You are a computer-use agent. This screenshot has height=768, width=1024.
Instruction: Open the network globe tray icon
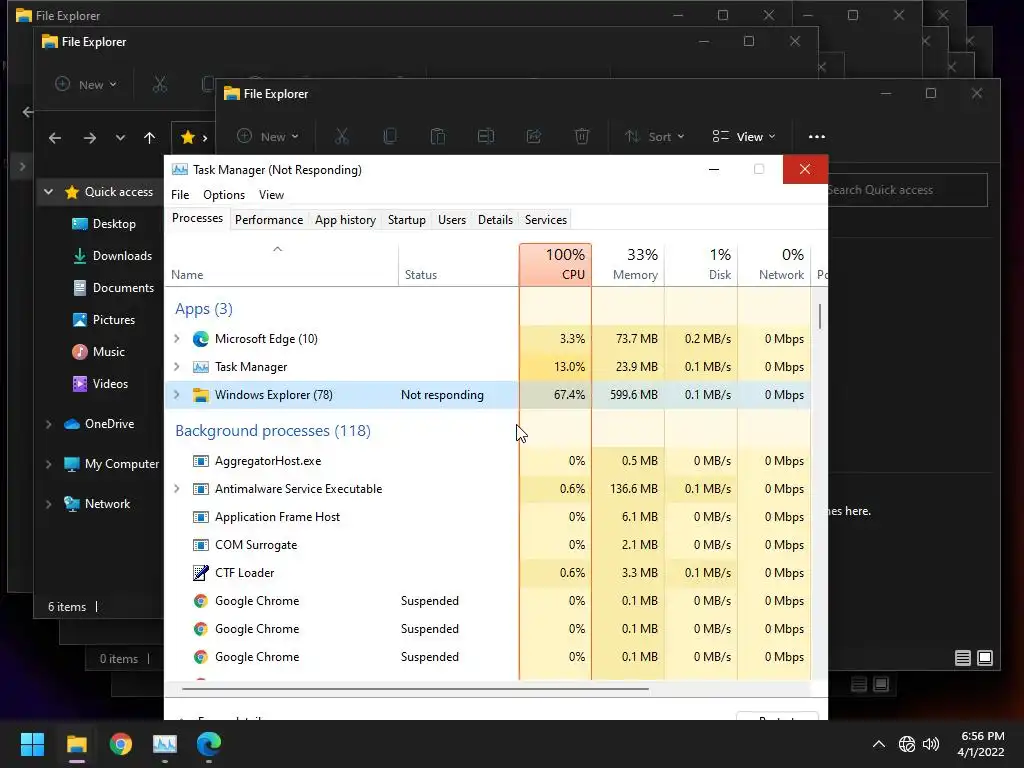coord(906,744)
